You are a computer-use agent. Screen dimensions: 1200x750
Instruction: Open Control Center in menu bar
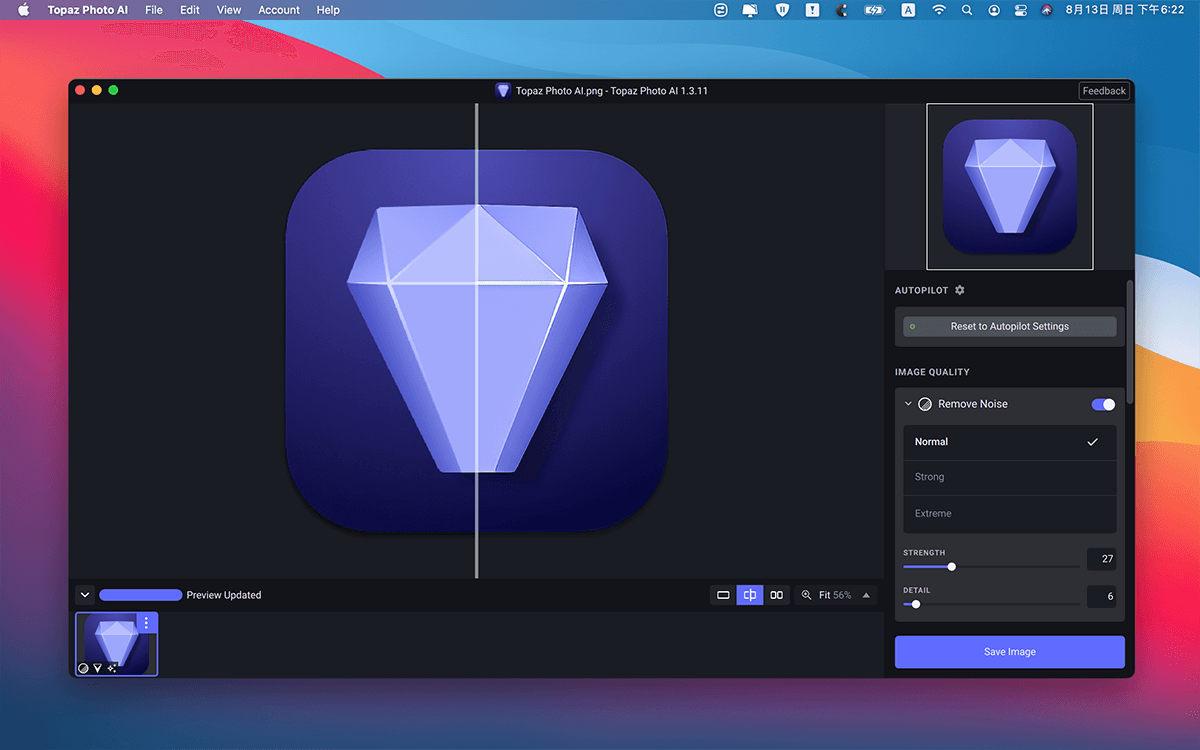1021,10
